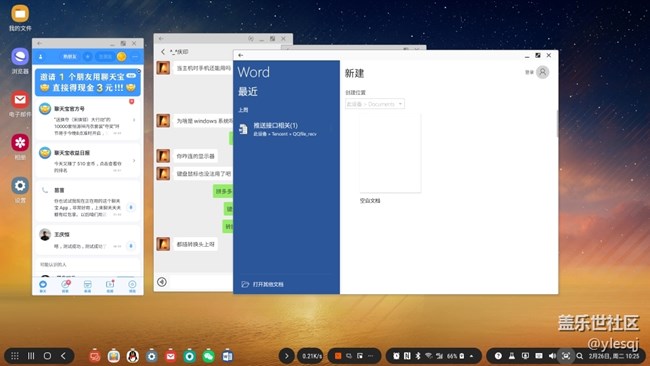Open the last bottom tab in 聊天宝
The width and height of the screenshot is (650, 366).
(132, 286)
